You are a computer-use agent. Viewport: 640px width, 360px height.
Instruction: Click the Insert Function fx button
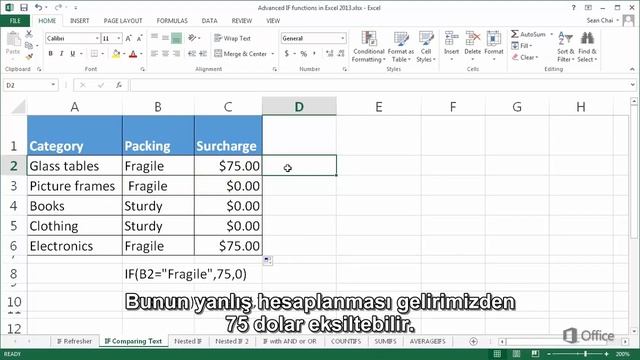click(119, 85)
